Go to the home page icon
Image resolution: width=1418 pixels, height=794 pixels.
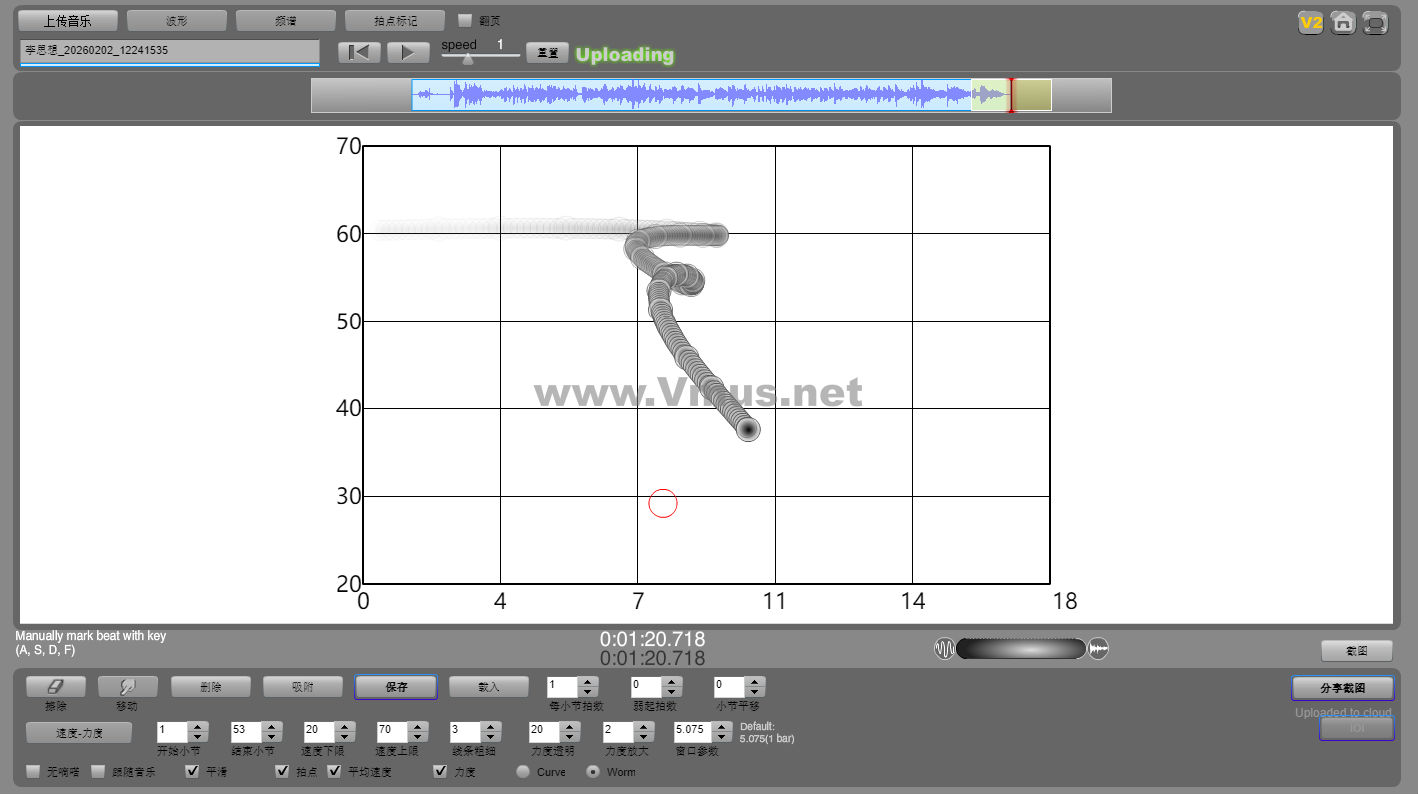(x=1343, y=23)
